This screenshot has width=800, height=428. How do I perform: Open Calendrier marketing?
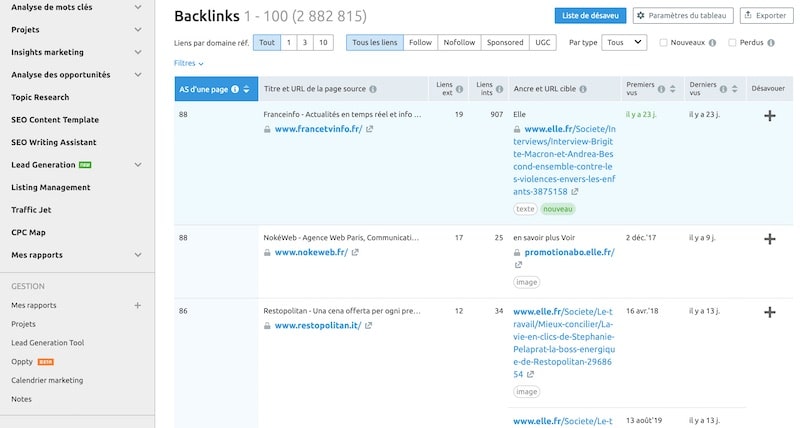tap(47, 380)
